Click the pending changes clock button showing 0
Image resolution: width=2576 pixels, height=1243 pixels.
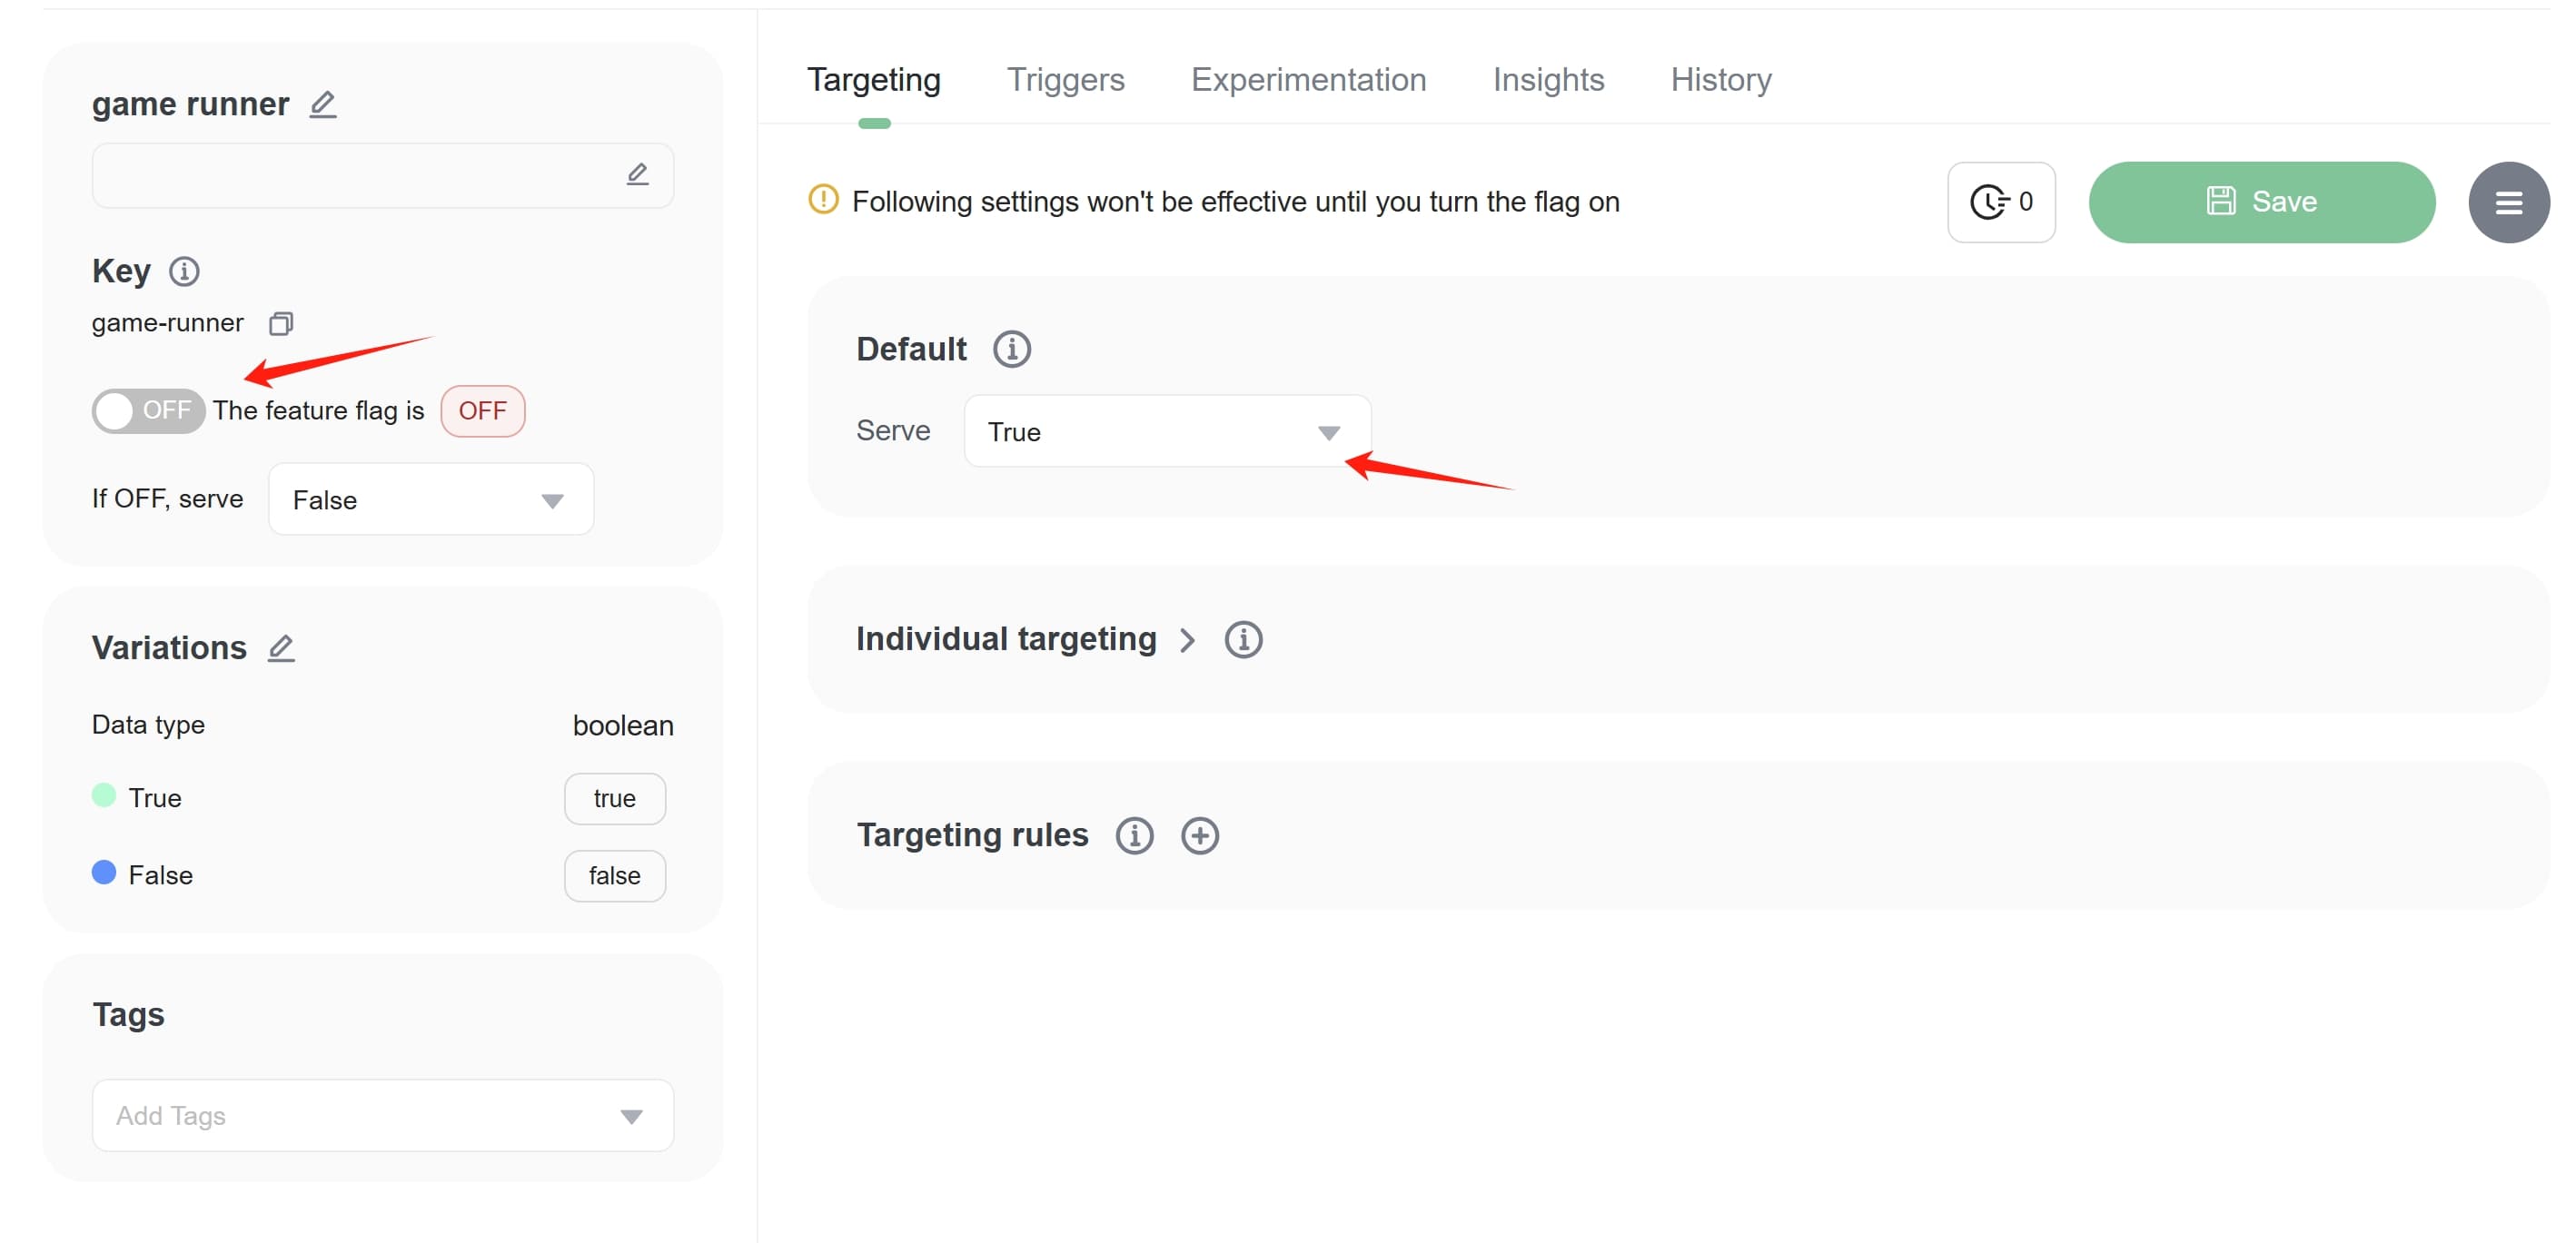(x=2001, y=202)
